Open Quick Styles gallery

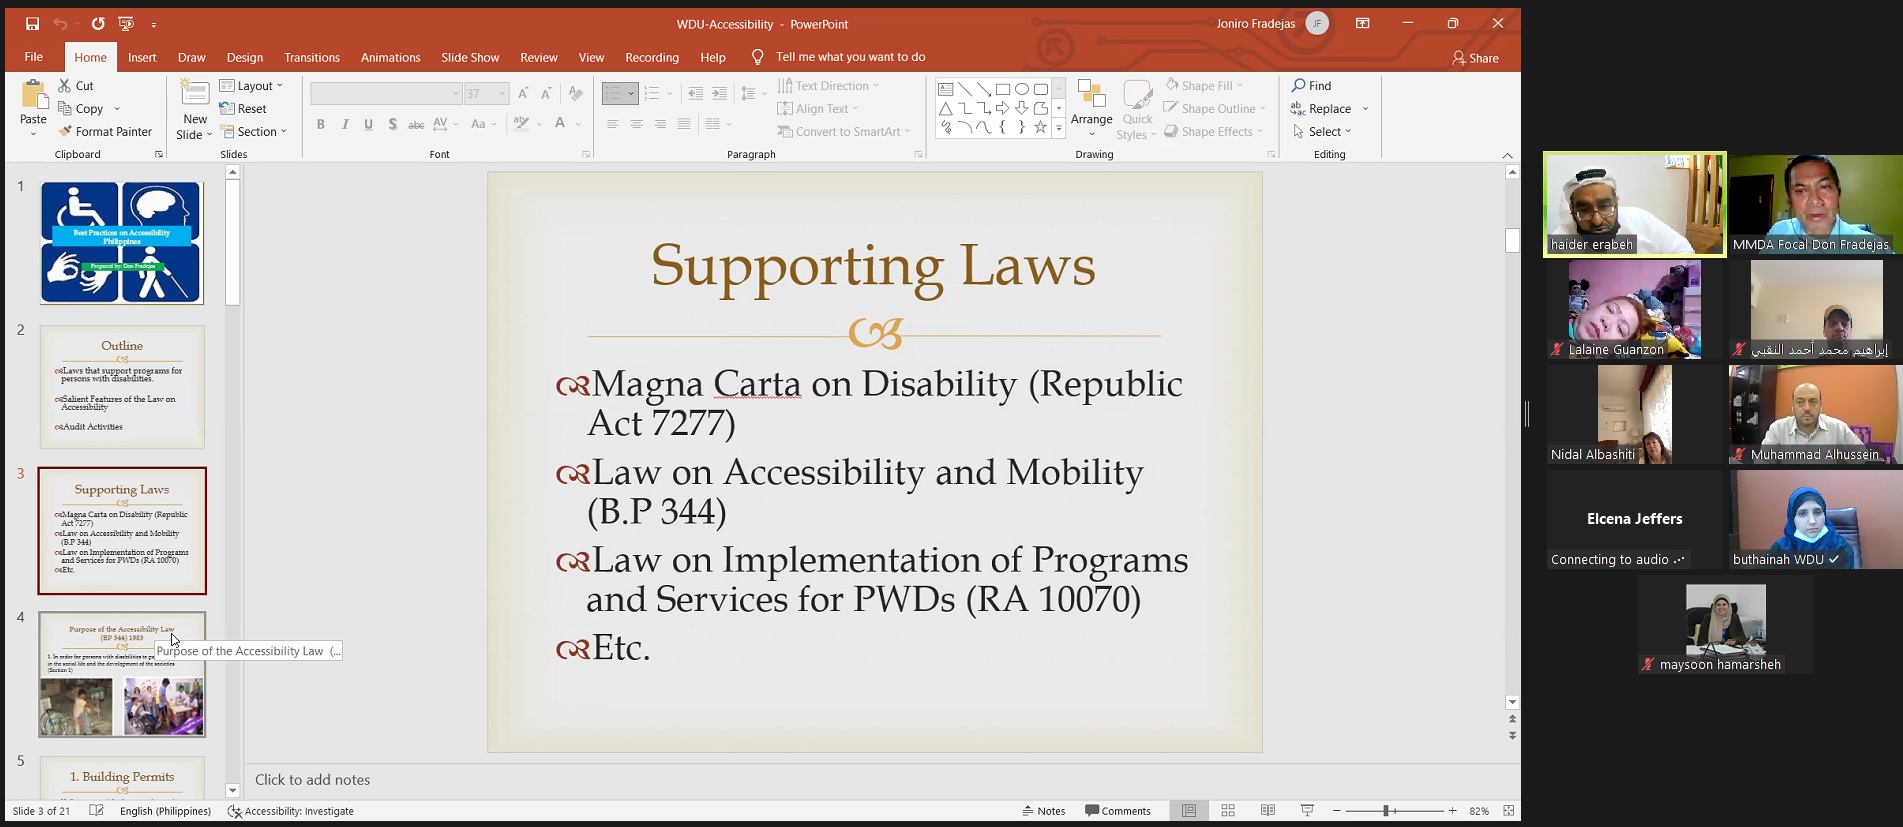(x=1138, y=110)
